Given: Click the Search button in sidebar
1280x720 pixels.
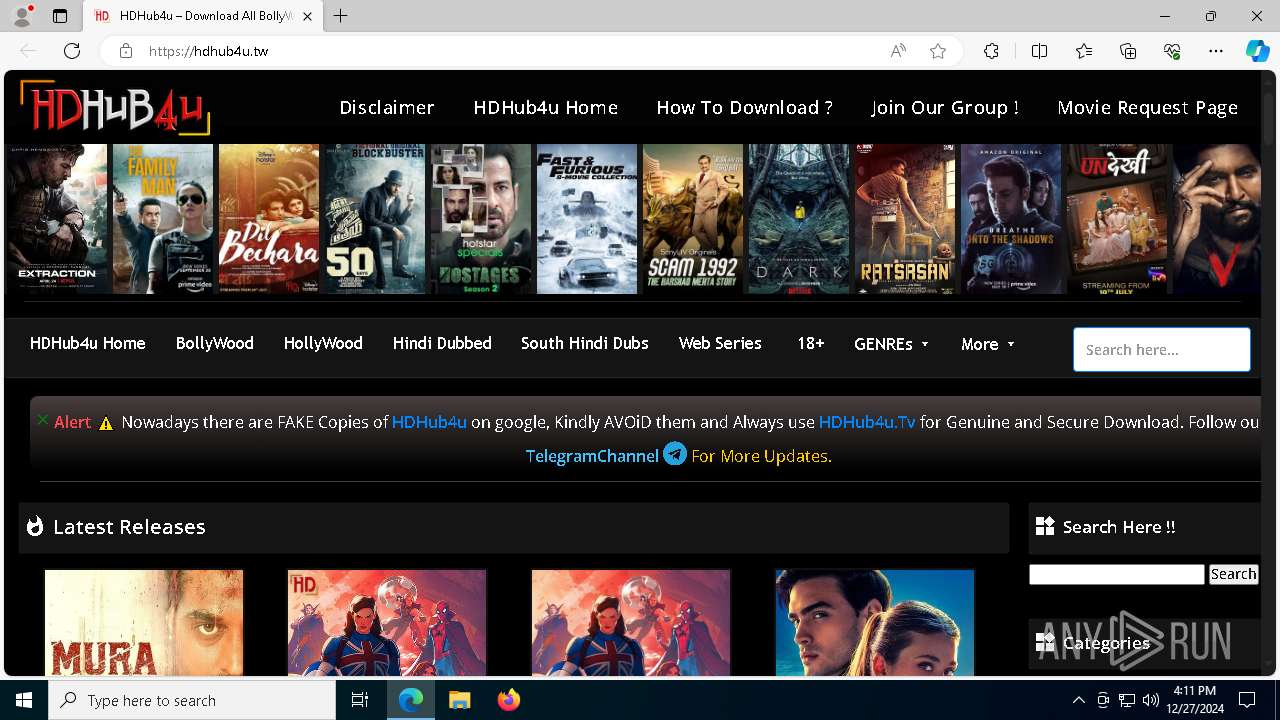Looking at the screenshot, I should (1233, 574).
